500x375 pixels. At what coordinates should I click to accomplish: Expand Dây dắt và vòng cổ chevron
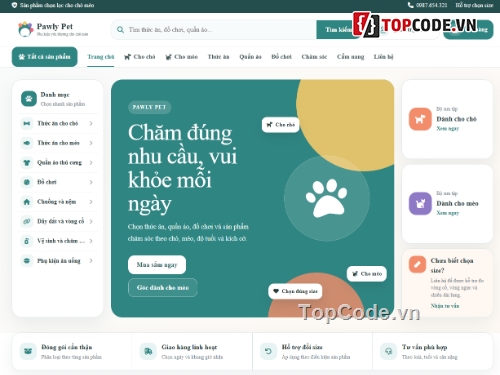coord(91,221)
